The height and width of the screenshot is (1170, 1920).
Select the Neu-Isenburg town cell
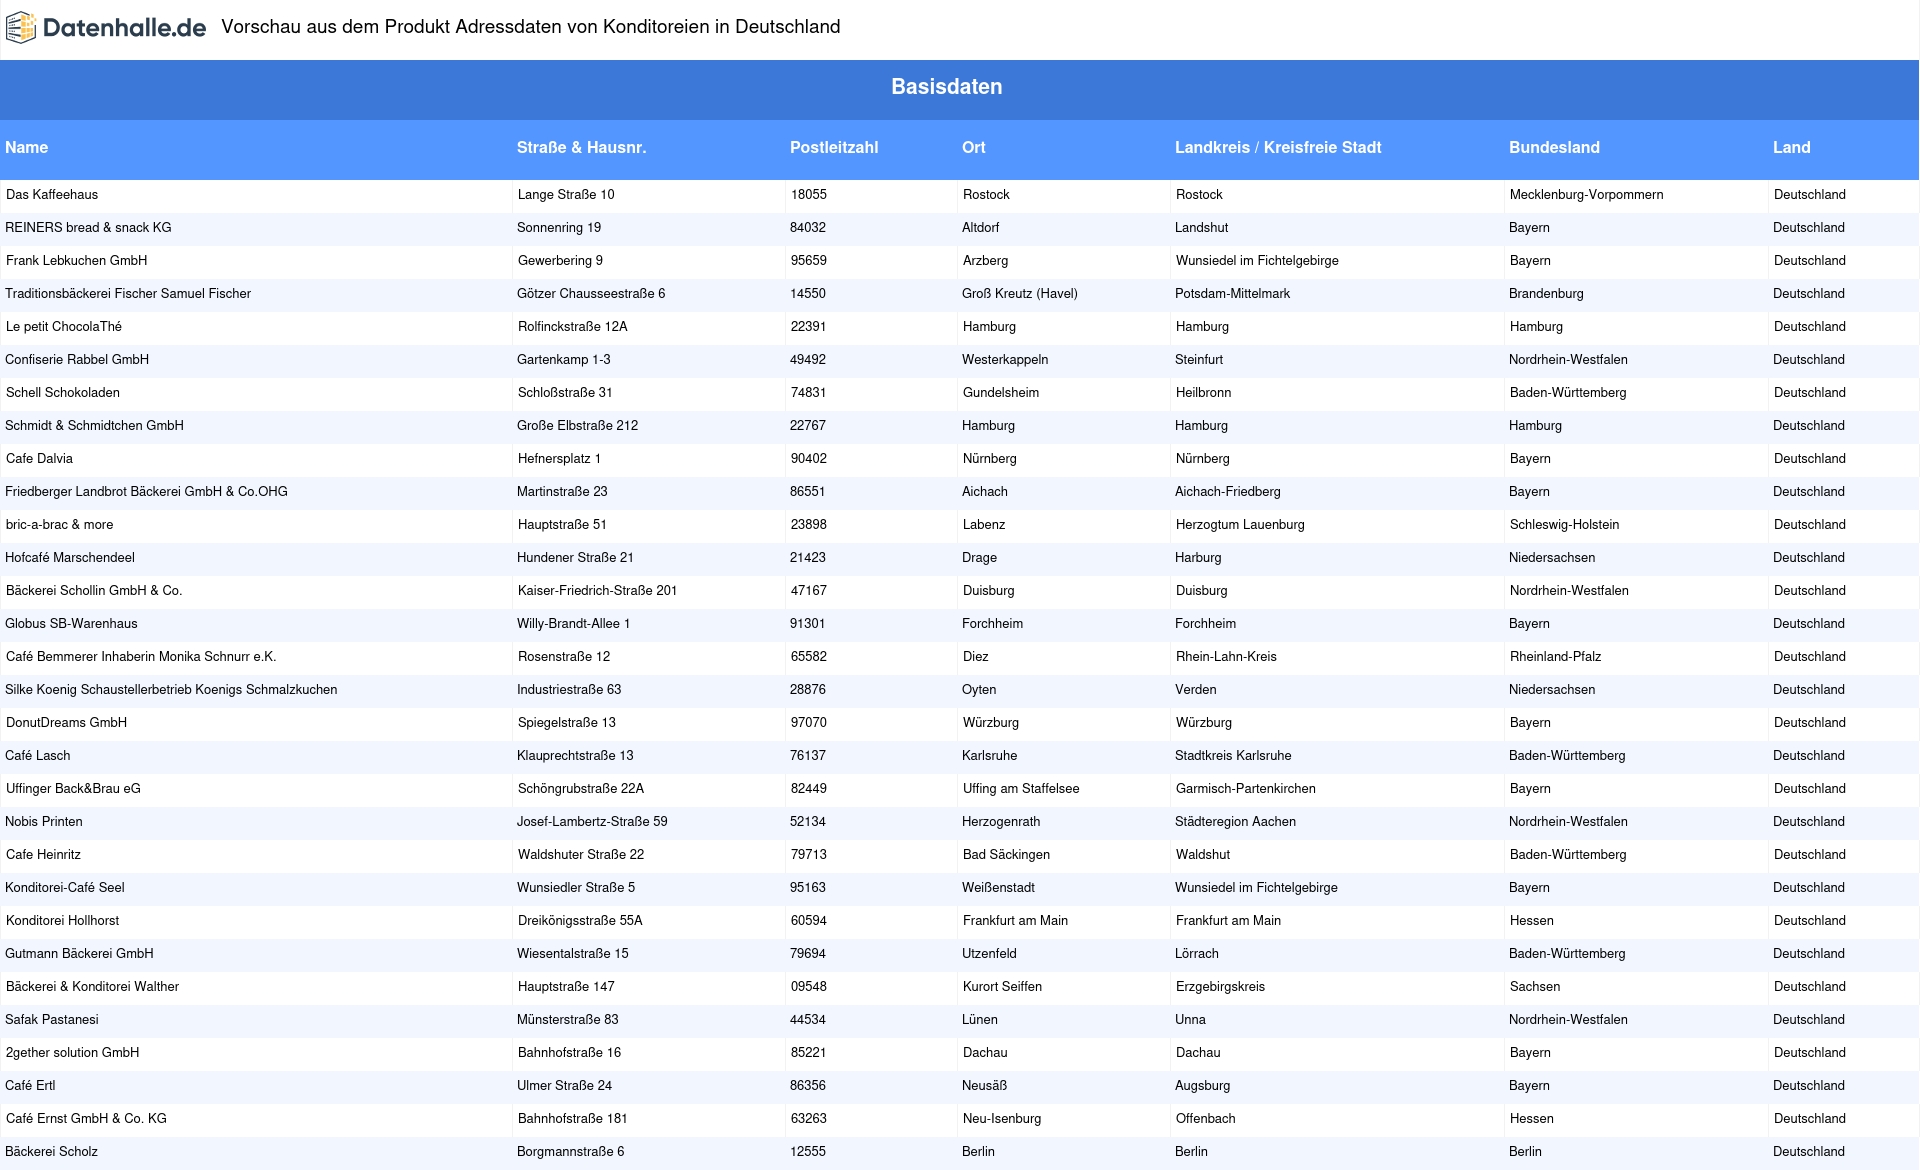(x=1002, y=1119)
